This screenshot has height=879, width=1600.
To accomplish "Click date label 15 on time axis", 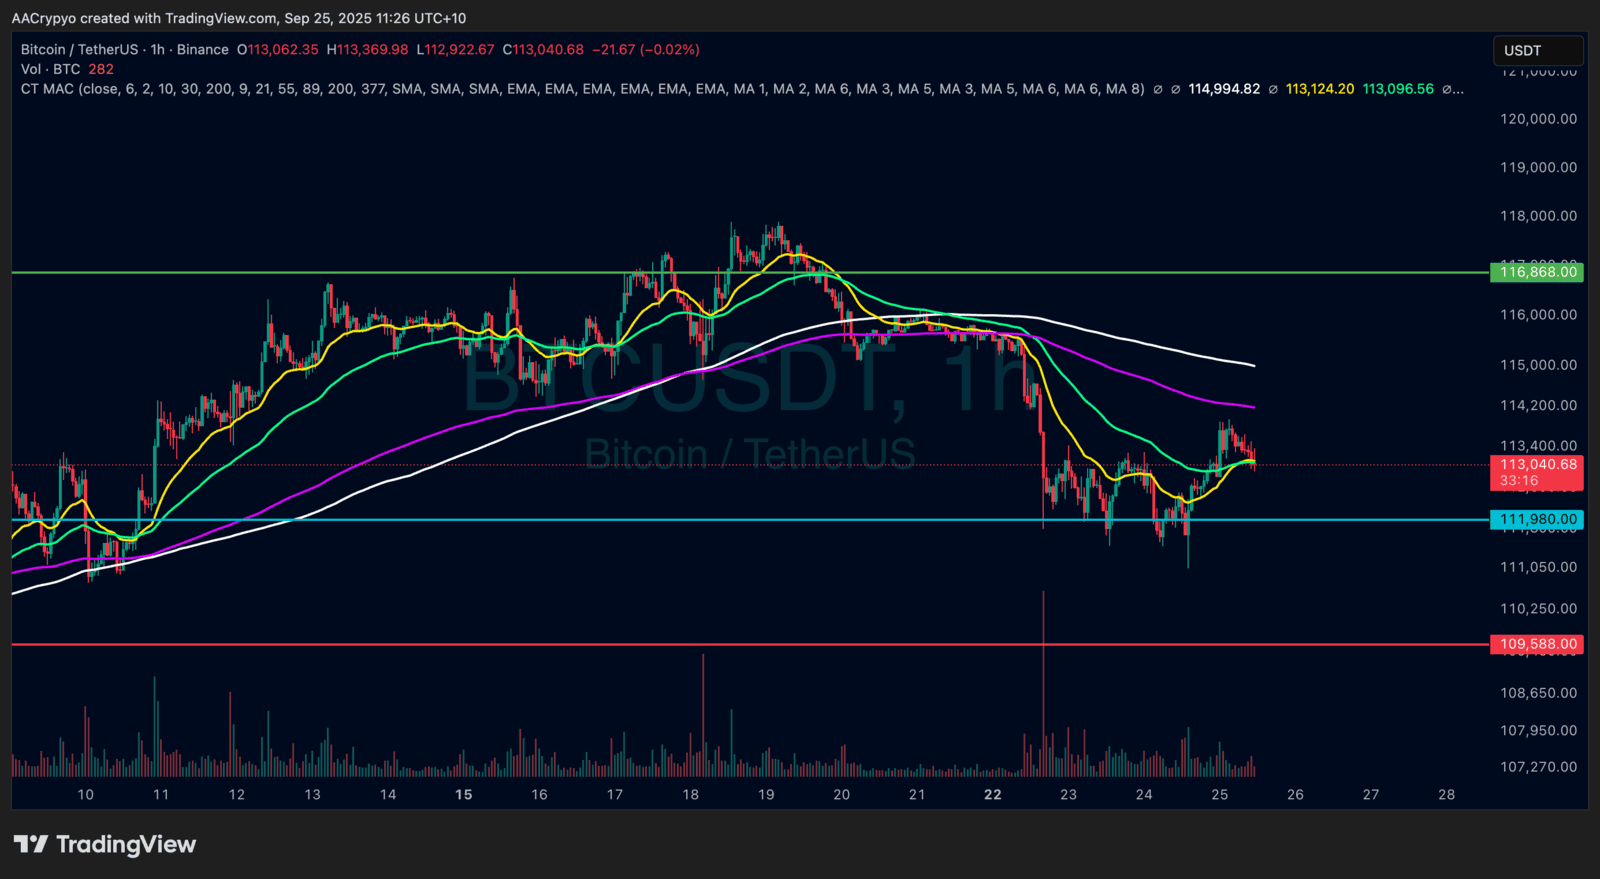I will coord(463,795).
